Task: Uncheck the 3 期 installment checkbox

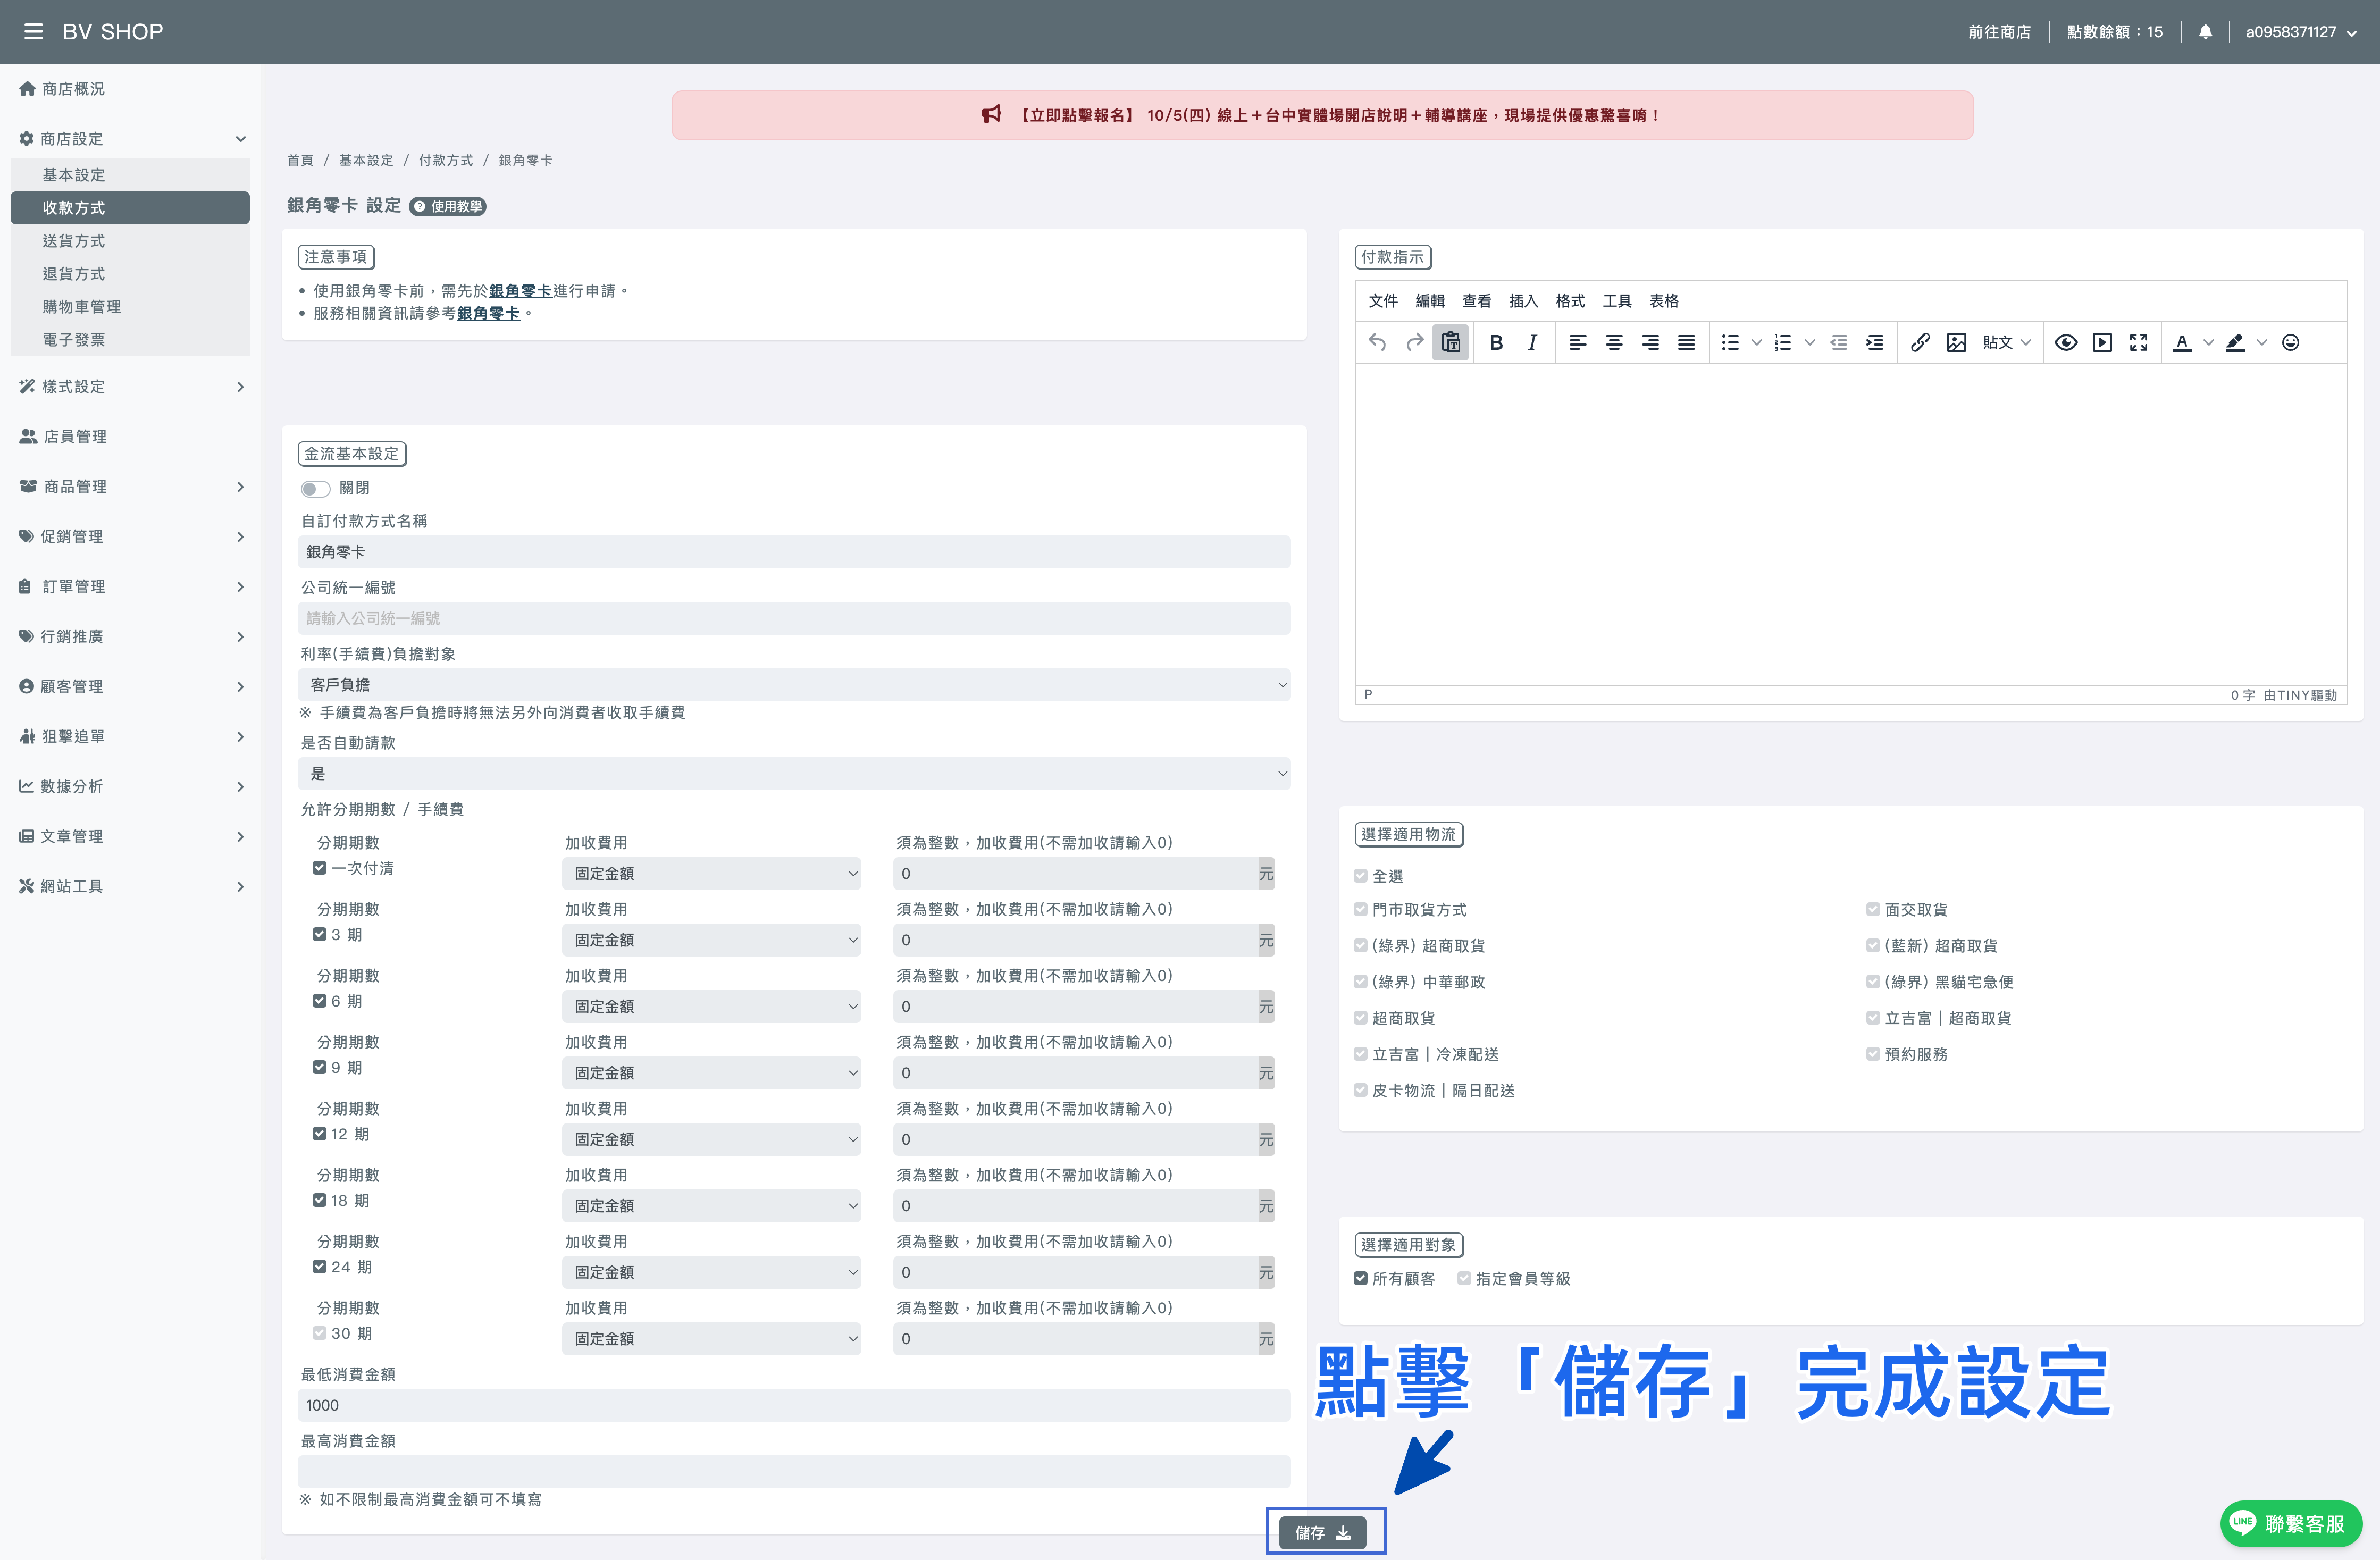Action: [319, 934]
